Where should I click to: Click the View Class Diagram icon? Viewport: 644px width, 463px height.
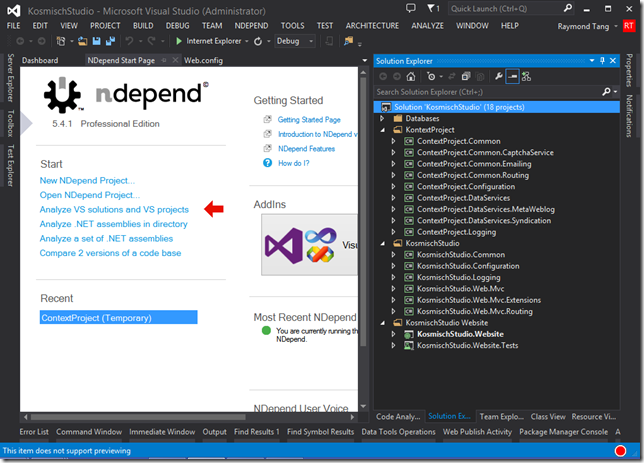(x=527, y=76)
